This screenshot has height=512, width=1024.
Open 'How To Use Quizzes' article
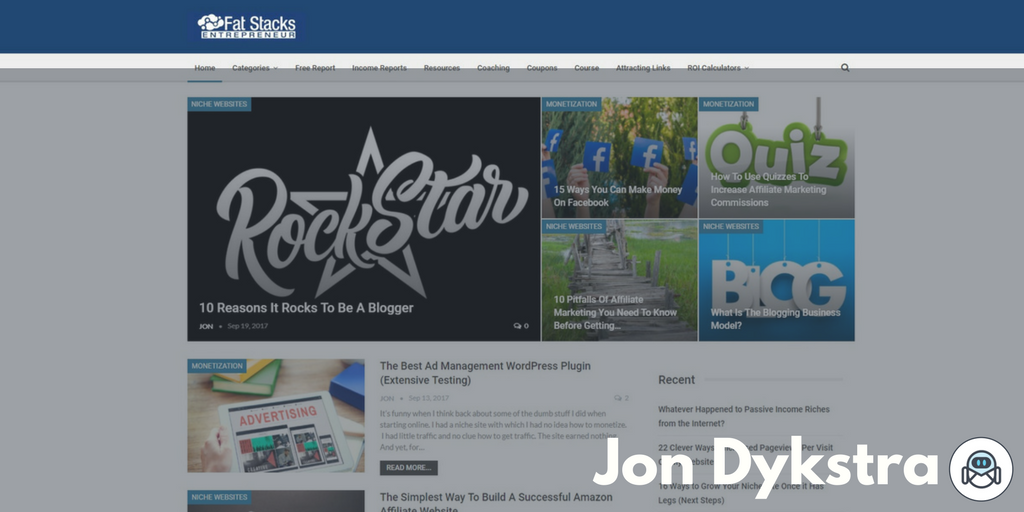point(768,189)
